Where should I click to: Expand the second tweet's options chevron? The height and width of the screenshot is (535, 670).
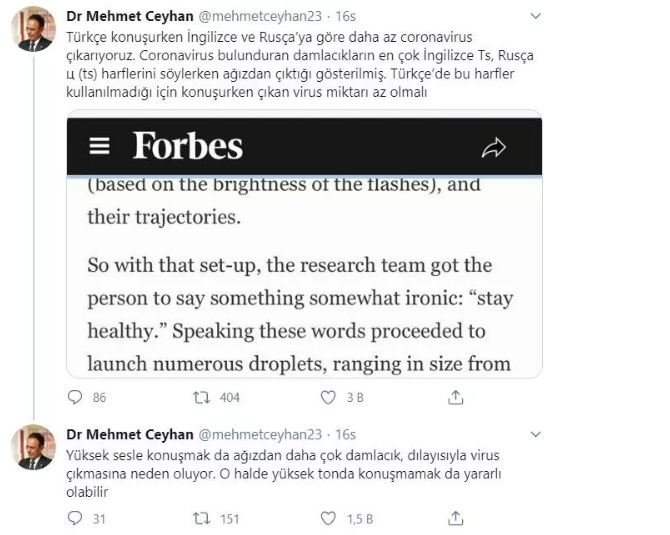tap(536, 435)
